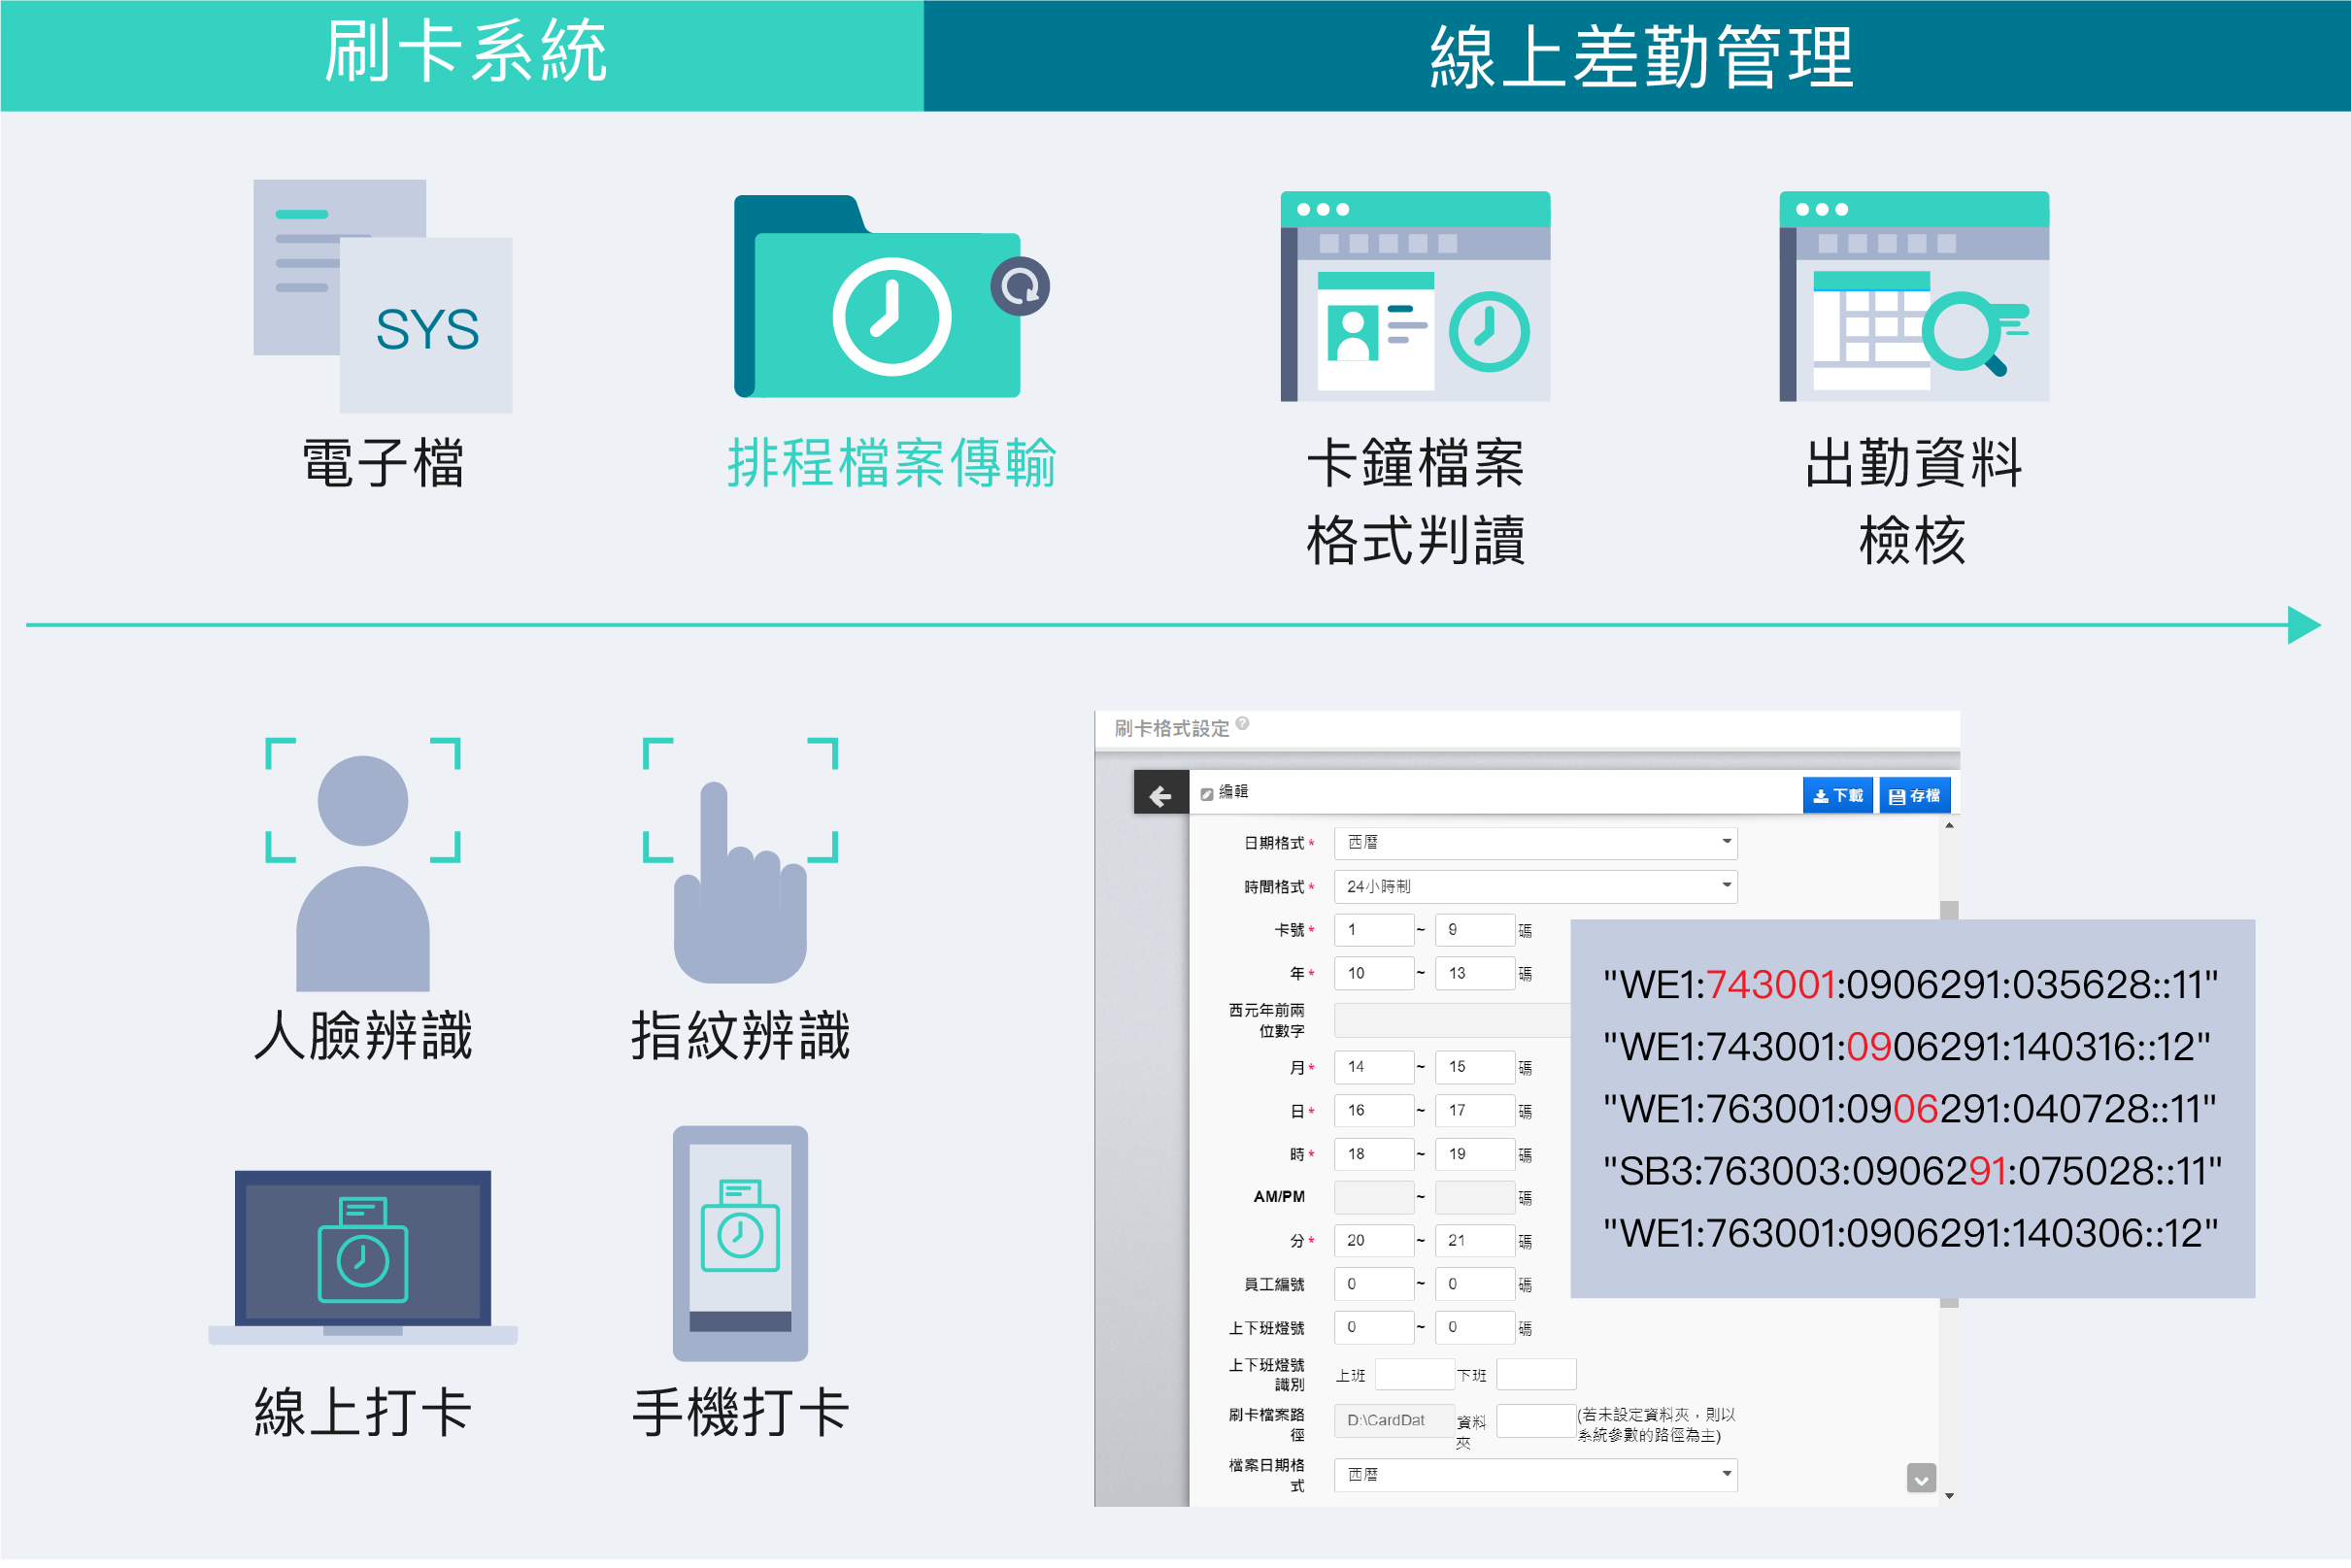This screenshot has height=1568, width=2351.
Task: Expand the 檔案日期格式 dropdown
Action: 1535,1475
